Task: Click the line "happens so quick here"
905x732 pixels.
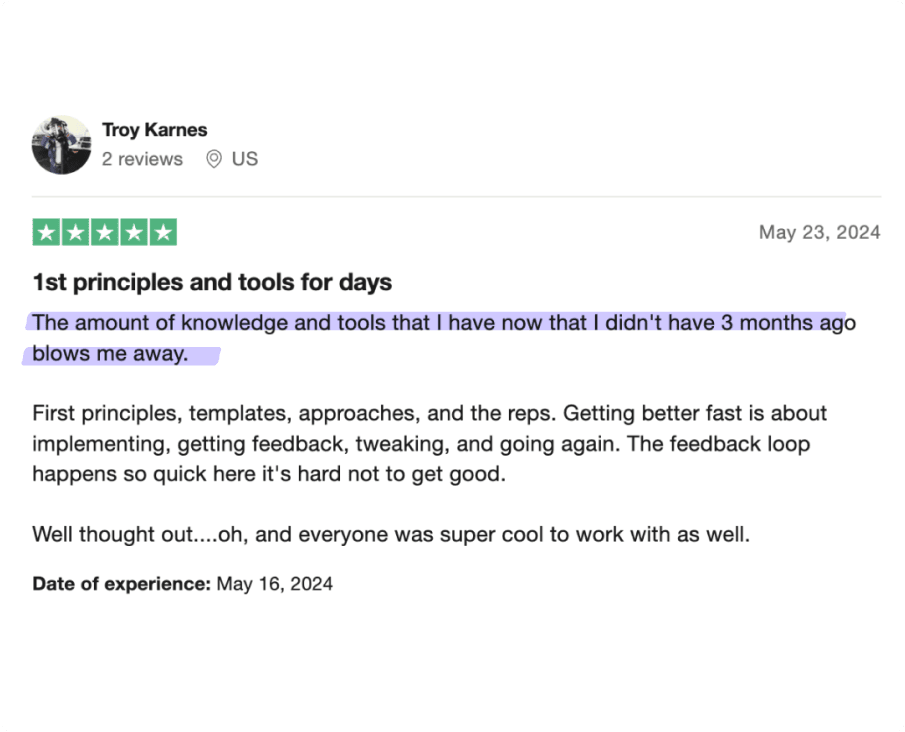Action: (269, 474)
